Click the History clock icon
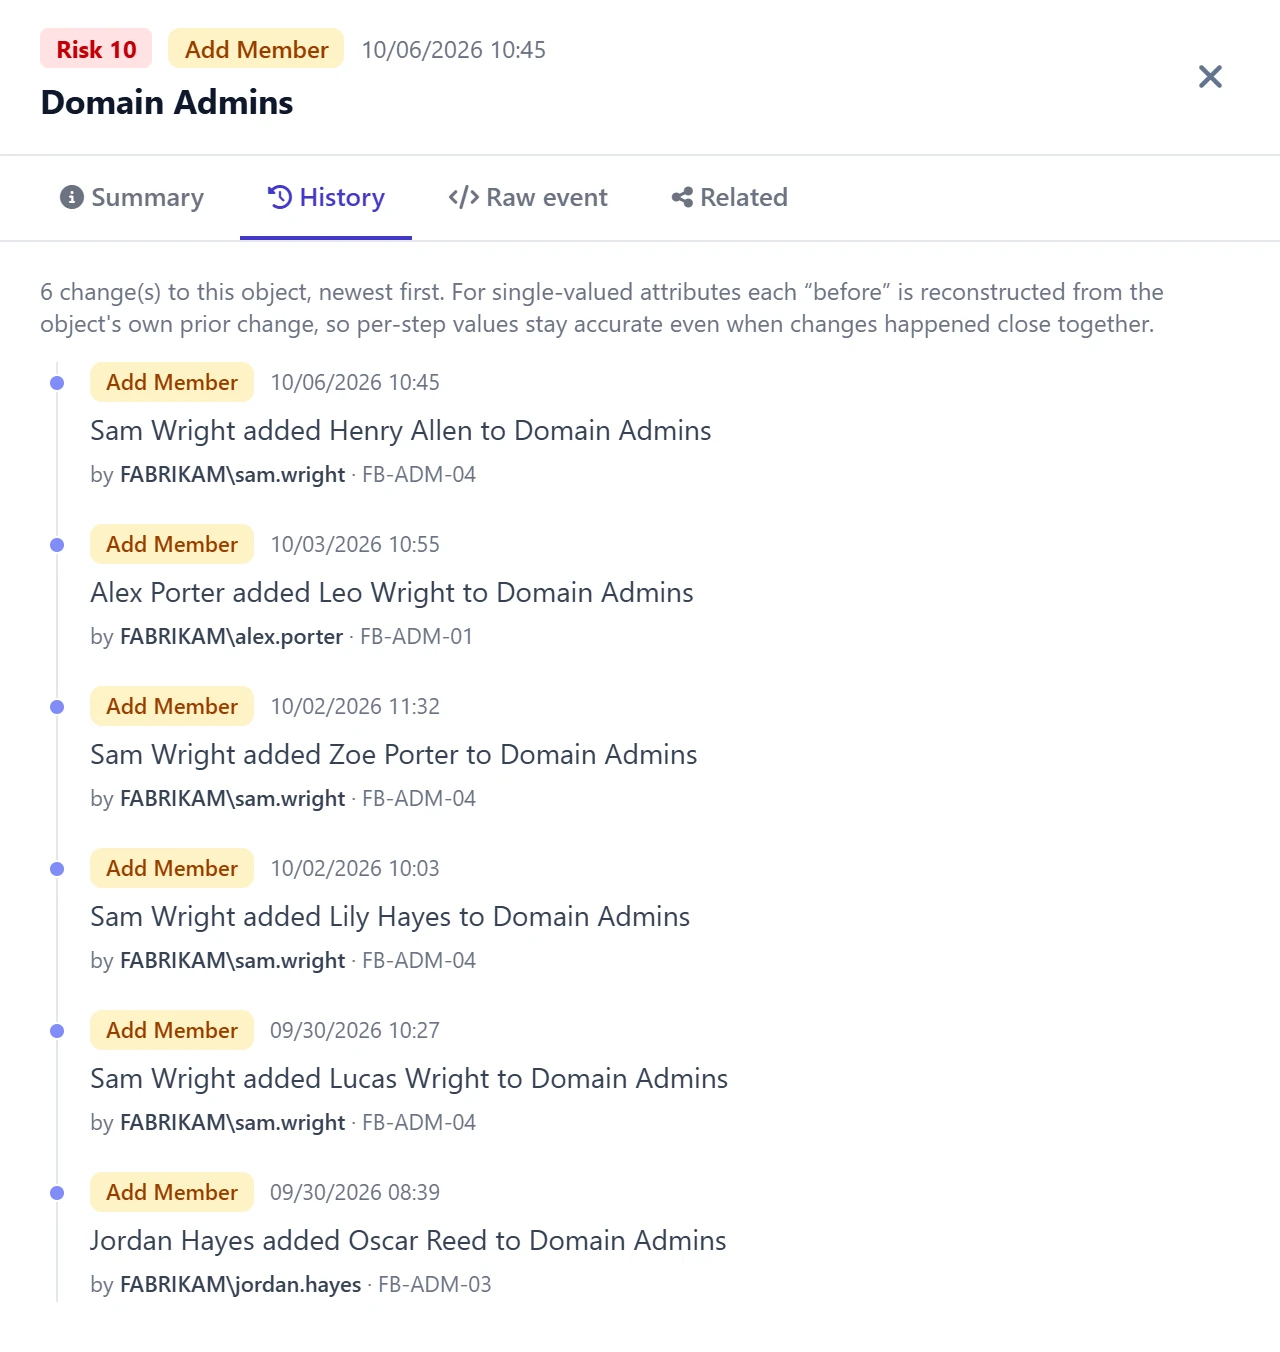The image size is (1280, 1352). (x=280, y=197)
